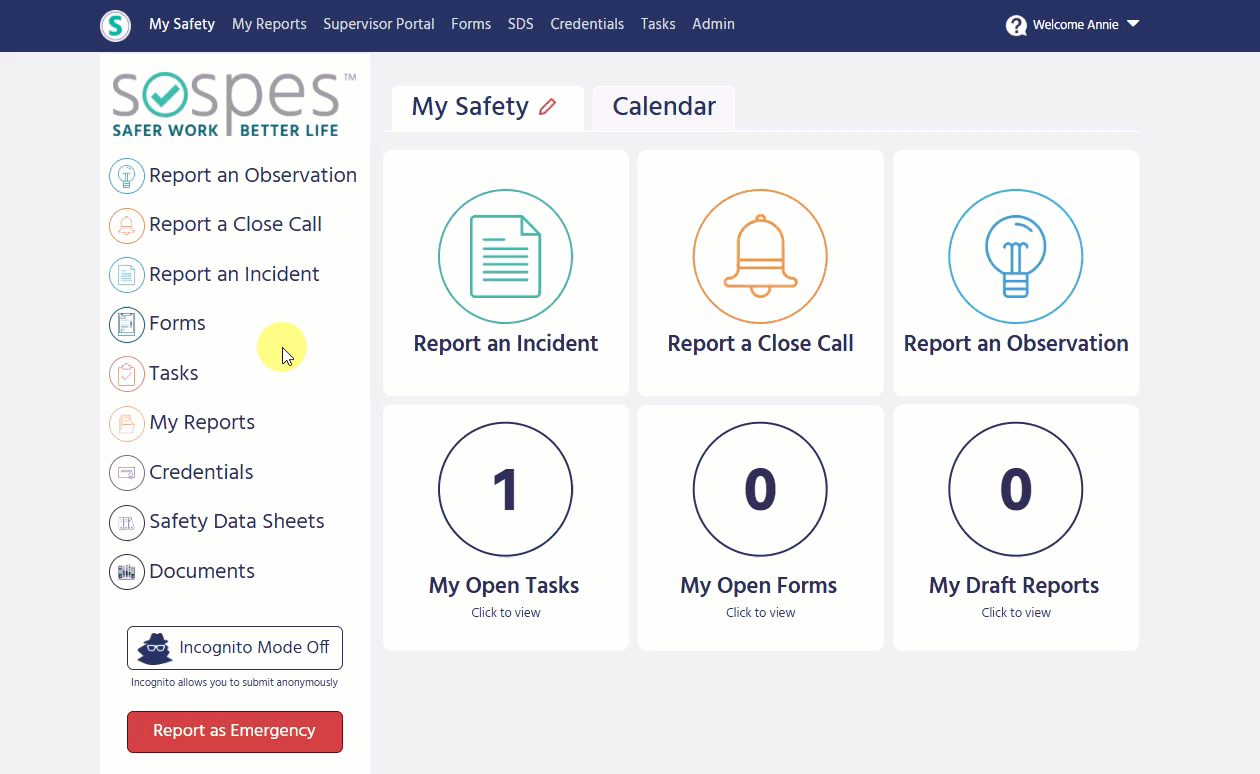Toggle the Incognito Mode Off button
Viewport: 1260px width, 774px height.
(235, 648)
